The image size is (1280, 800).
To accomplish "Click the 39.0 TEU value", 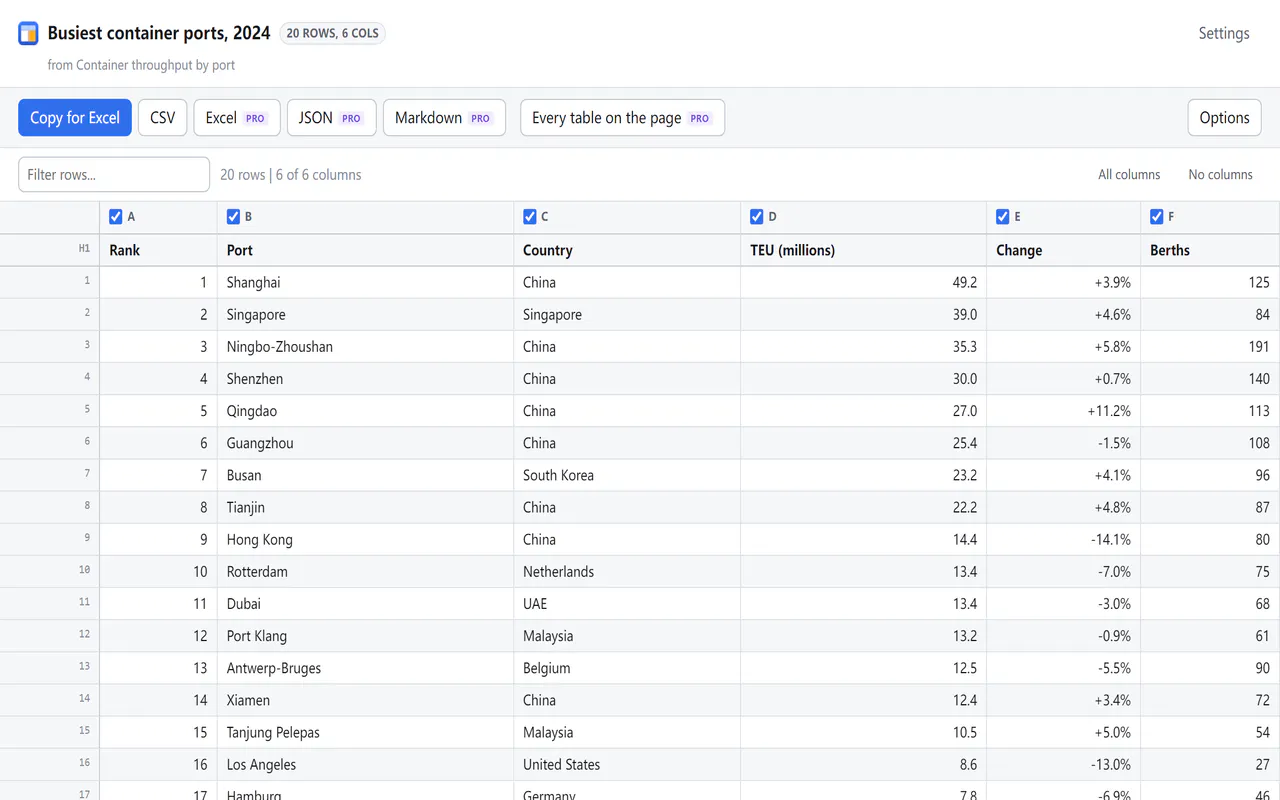I will [864, 314].
